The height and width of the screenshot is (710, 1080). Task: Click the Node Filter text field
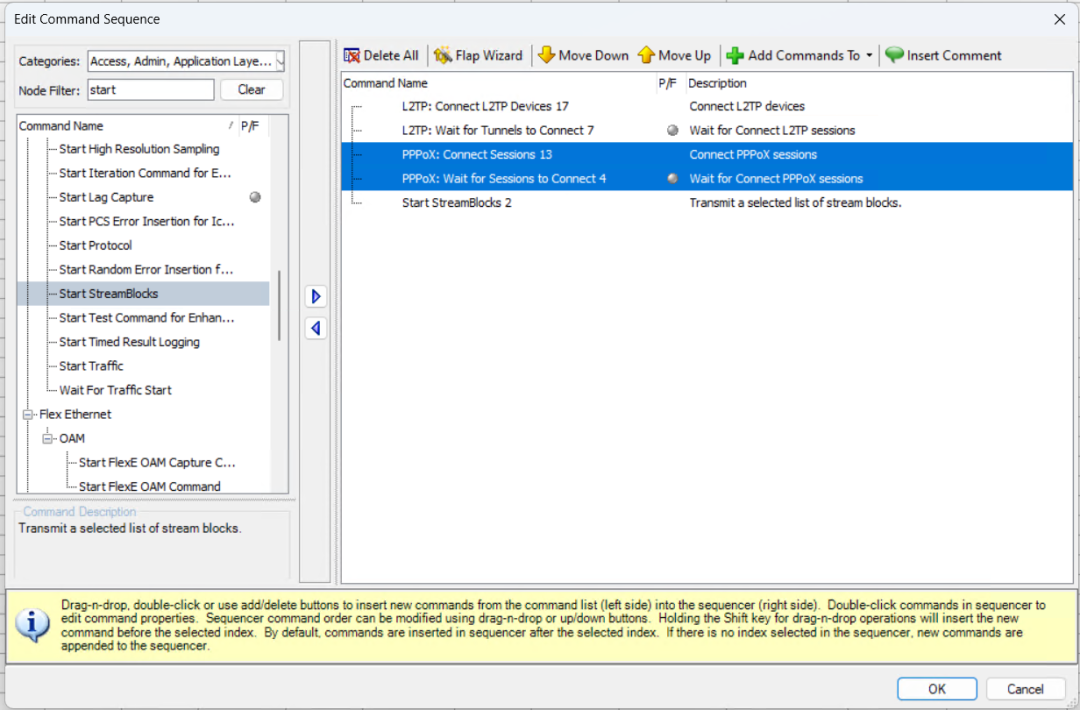pyautogui.click(x=150, y=90)
